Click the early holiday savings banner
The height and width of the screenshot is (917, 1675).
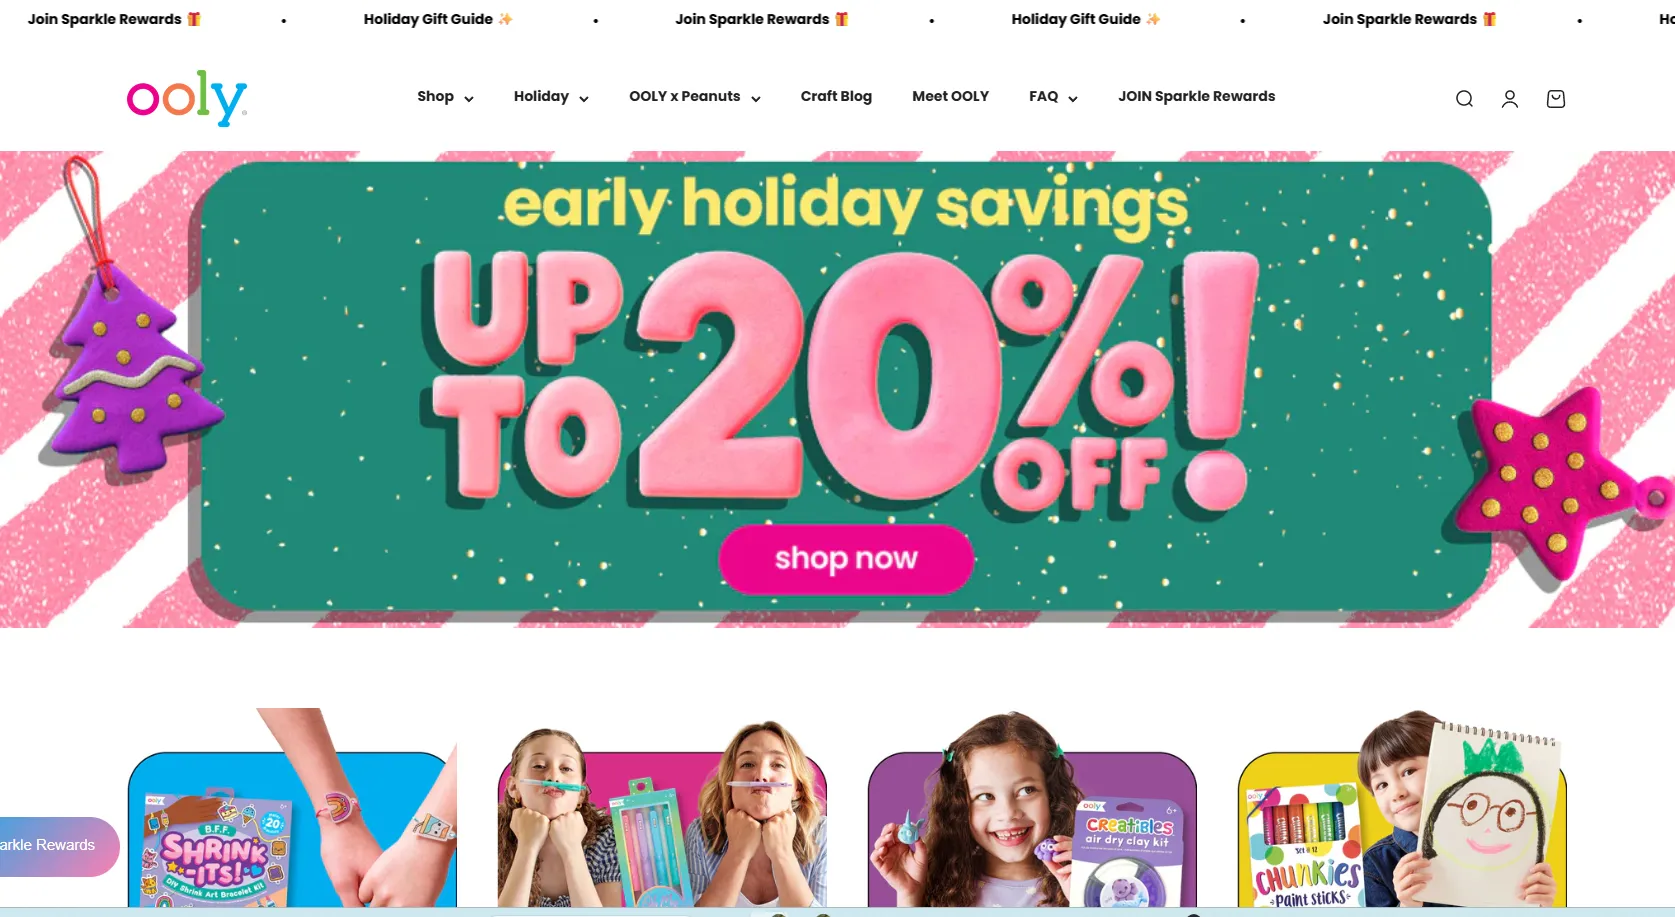(x=837, y=389)
